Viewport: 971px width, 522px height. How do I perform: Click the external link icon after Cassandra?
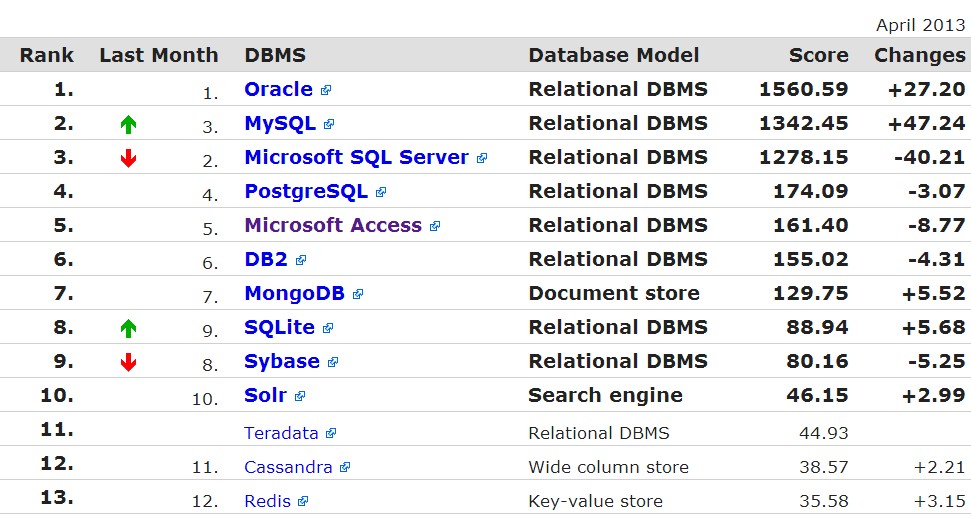coord(346,468)
